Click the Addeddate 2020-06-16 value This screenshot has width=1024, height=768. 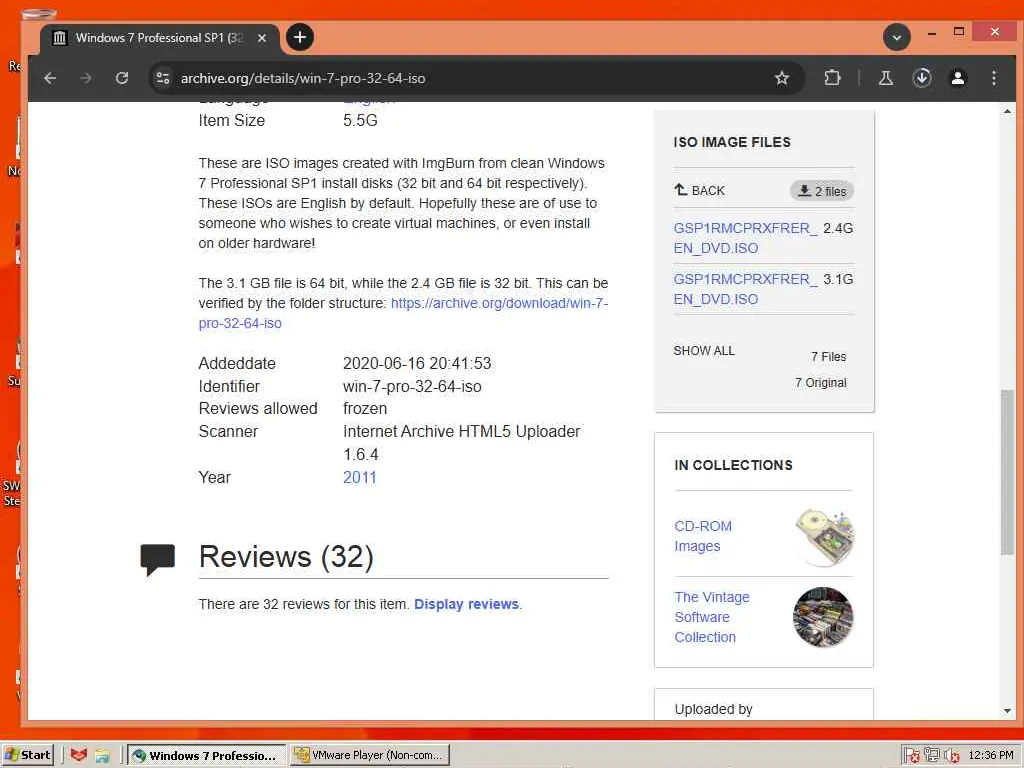click(417, 364)
